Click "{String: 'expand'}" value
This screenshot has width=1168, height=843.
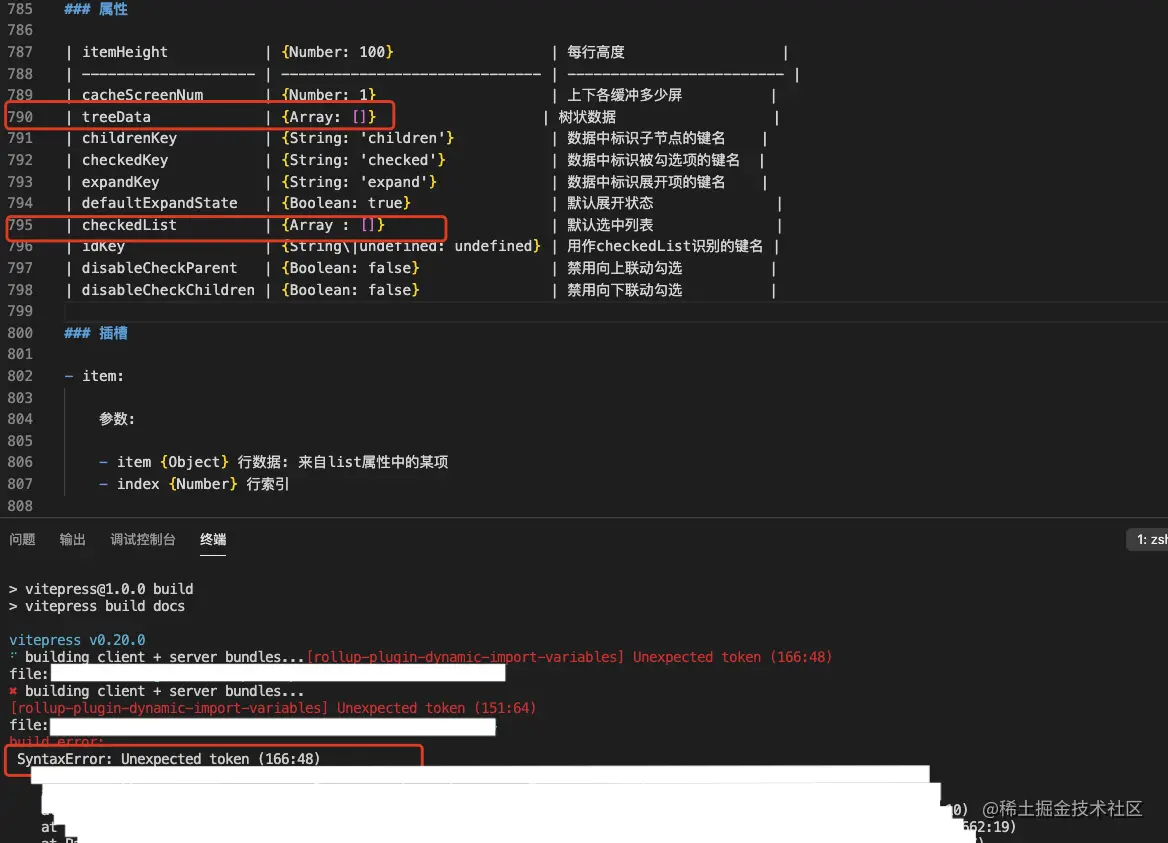[x=359, y=182]
